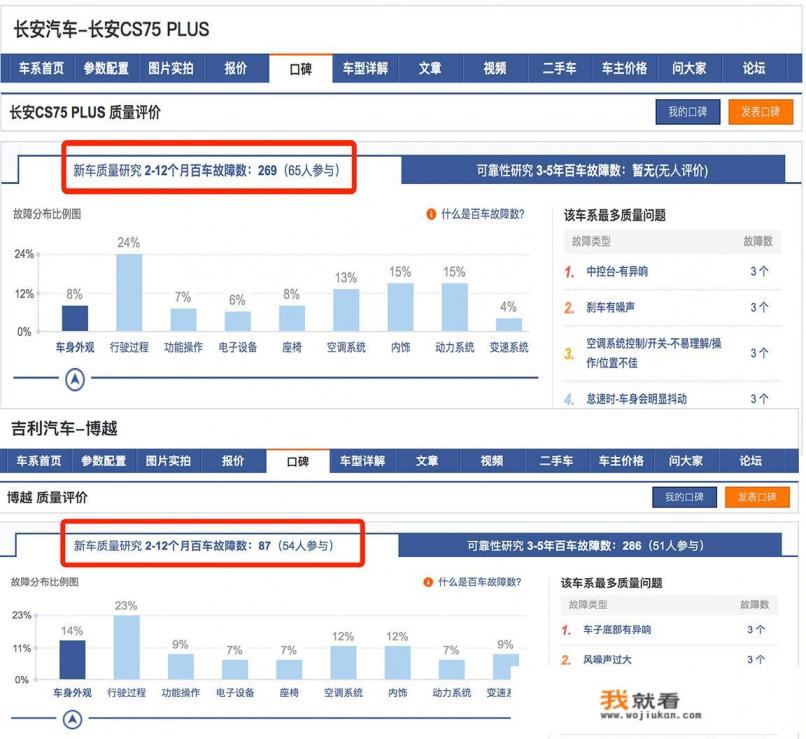Viewport: 806px width, 739px height.
Task: Open 二手车 tab in the 长安CS75 PLUS nav
Action: [560, 68]
